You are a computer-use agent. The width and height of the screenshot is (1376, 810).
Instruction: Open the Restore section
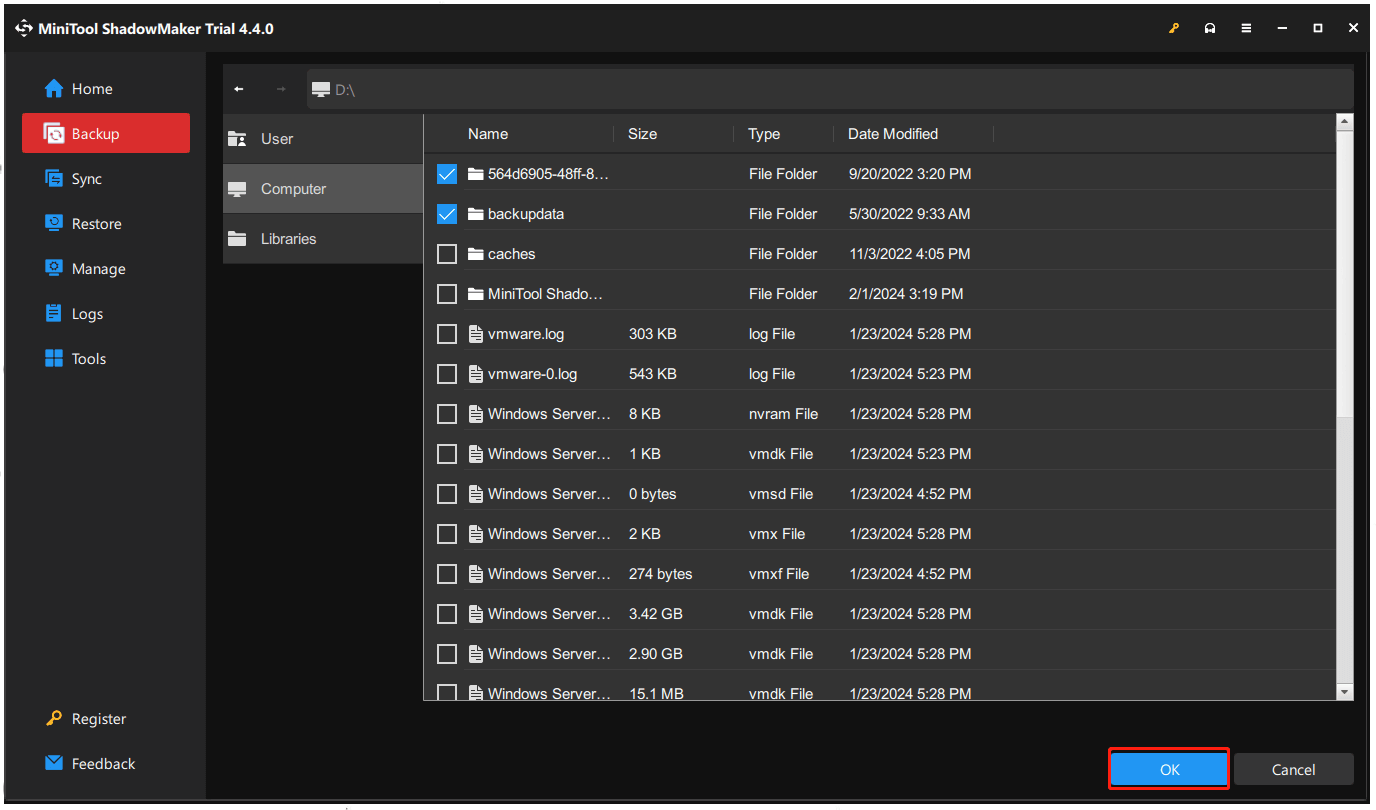coord(92,223)
